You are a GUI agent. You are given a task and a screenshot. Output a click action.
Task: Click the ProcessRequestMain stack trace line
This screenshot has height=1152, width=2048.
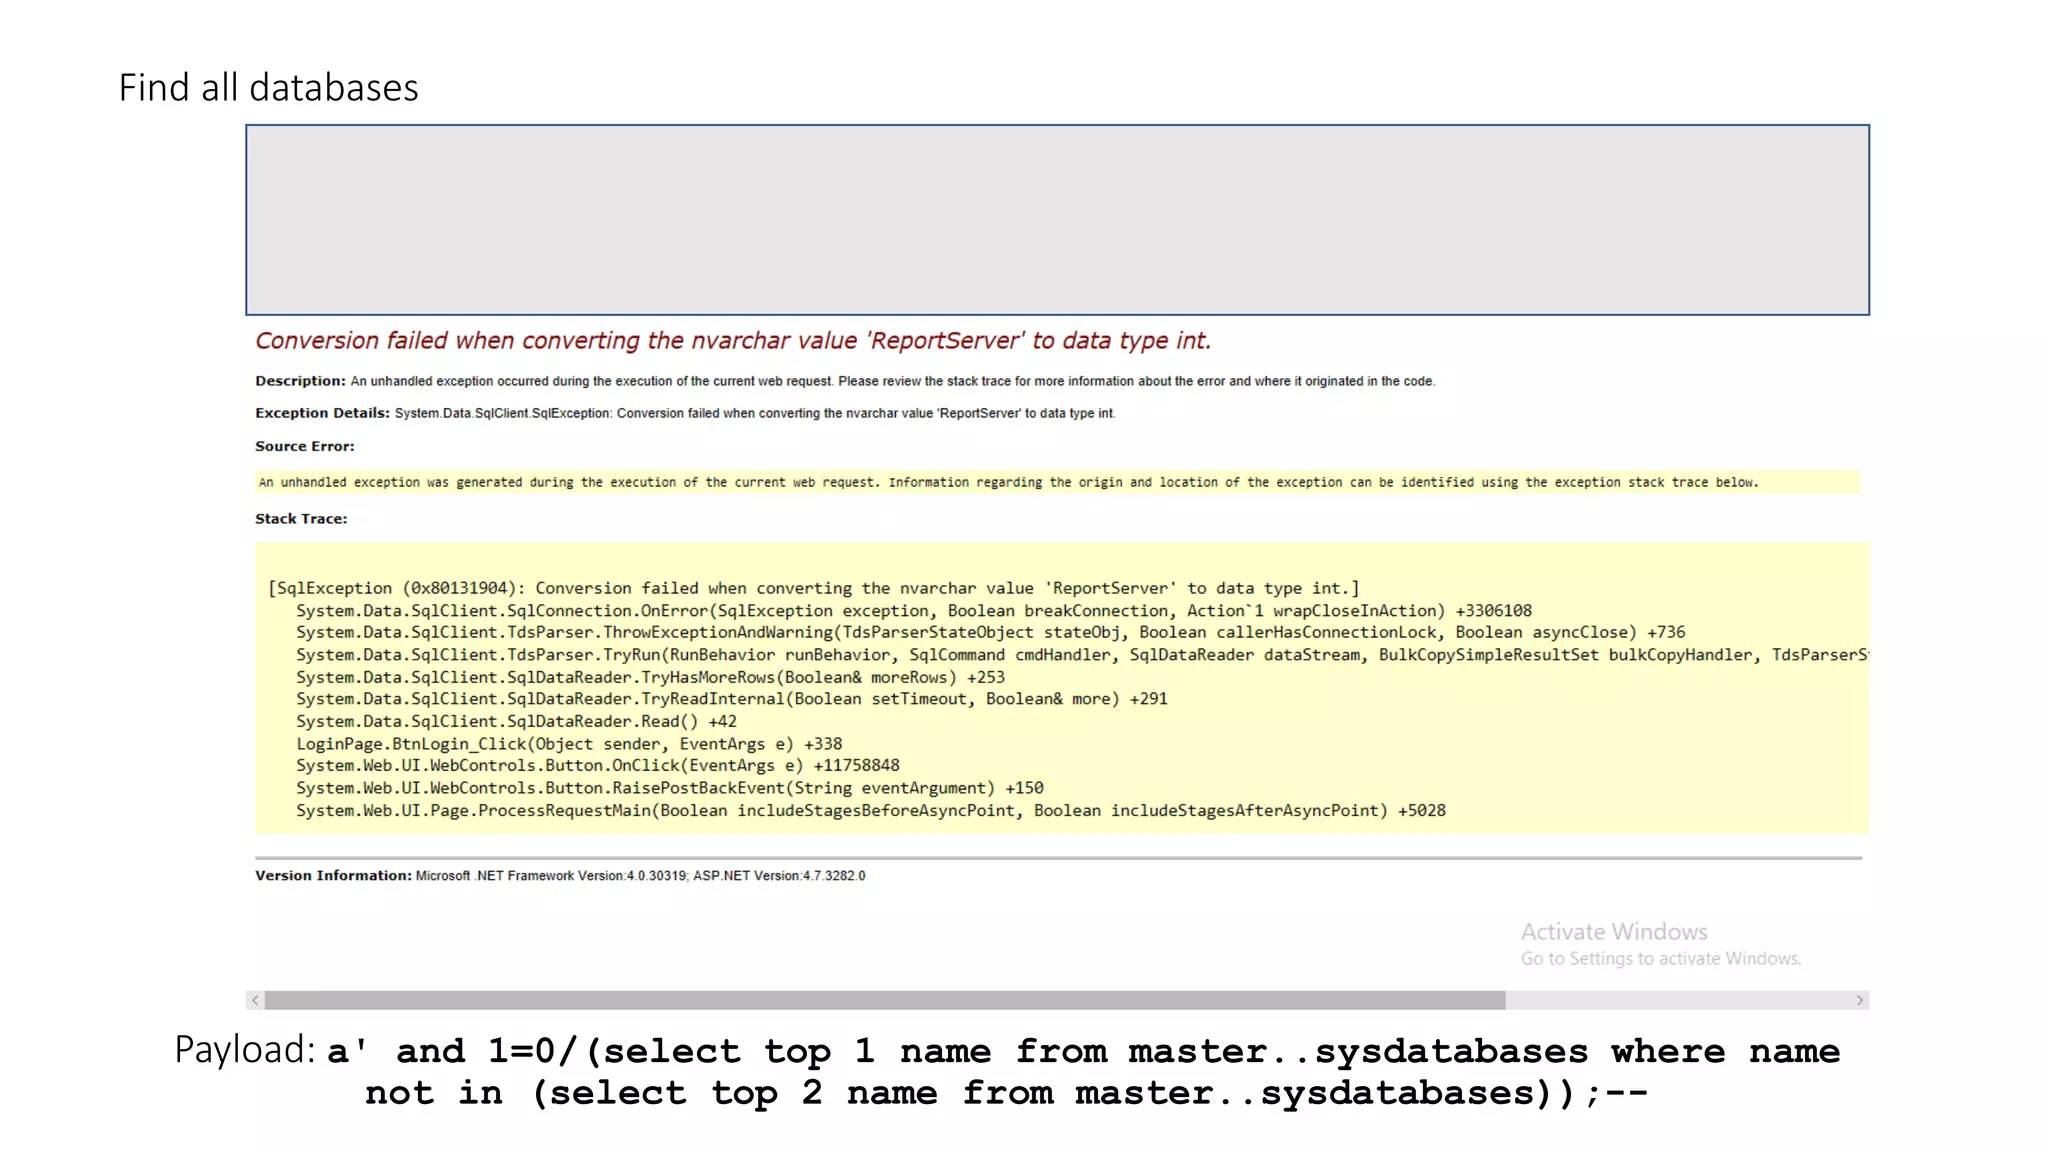click(x=870, y=811)
